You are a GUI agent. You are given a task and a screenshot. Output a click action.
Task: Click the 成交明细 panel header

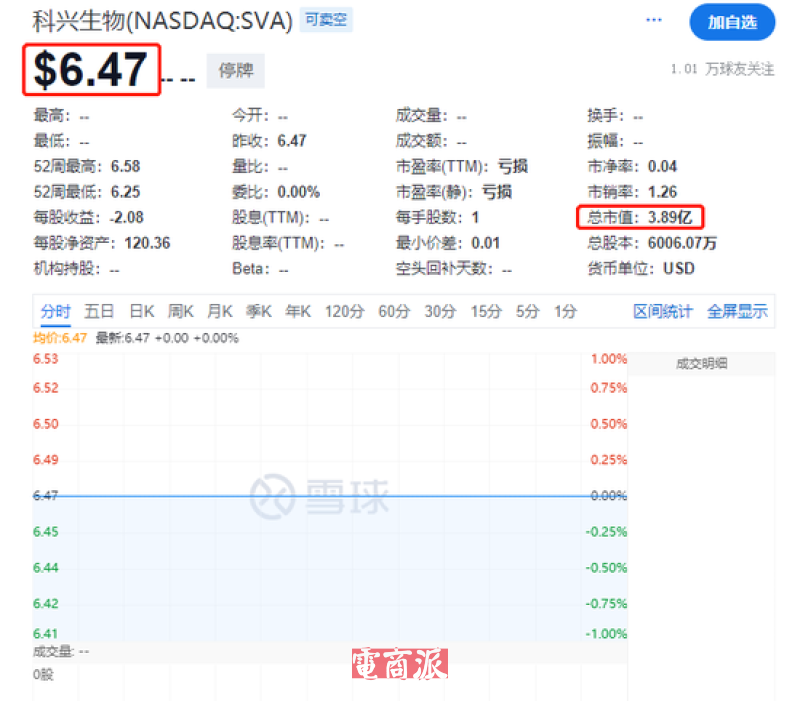702,363
